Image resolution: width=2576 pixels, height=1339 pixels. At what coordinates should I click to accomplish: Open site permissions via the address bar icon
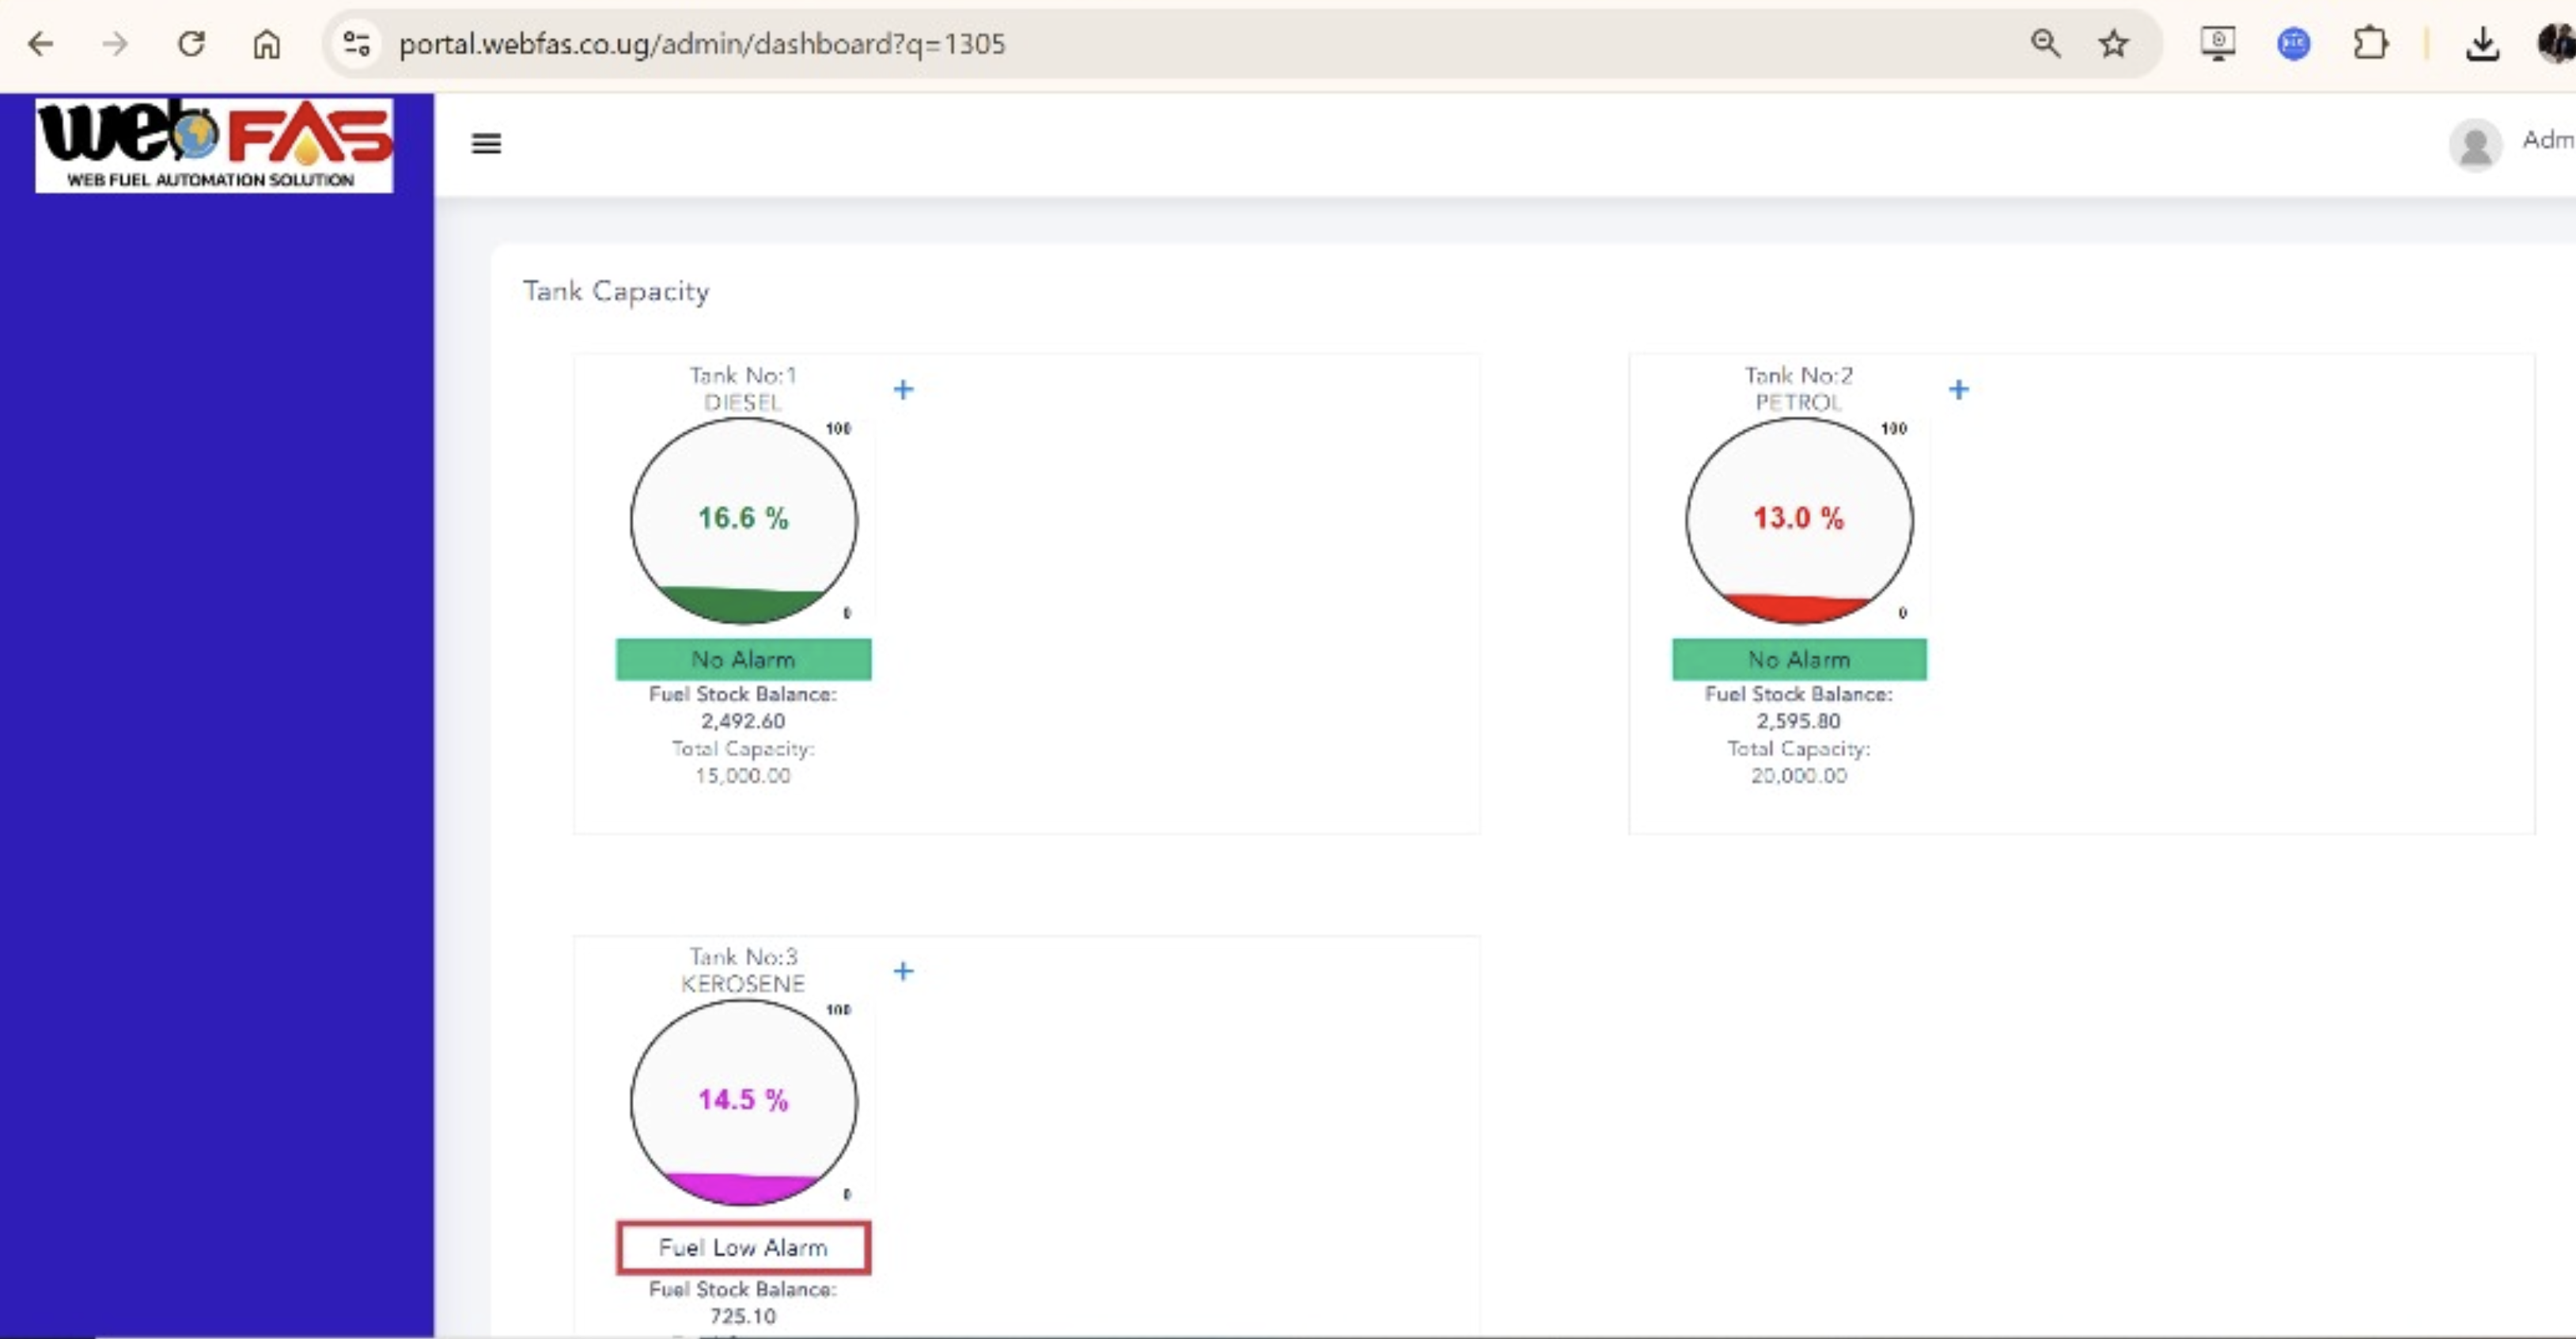[356, 43]
